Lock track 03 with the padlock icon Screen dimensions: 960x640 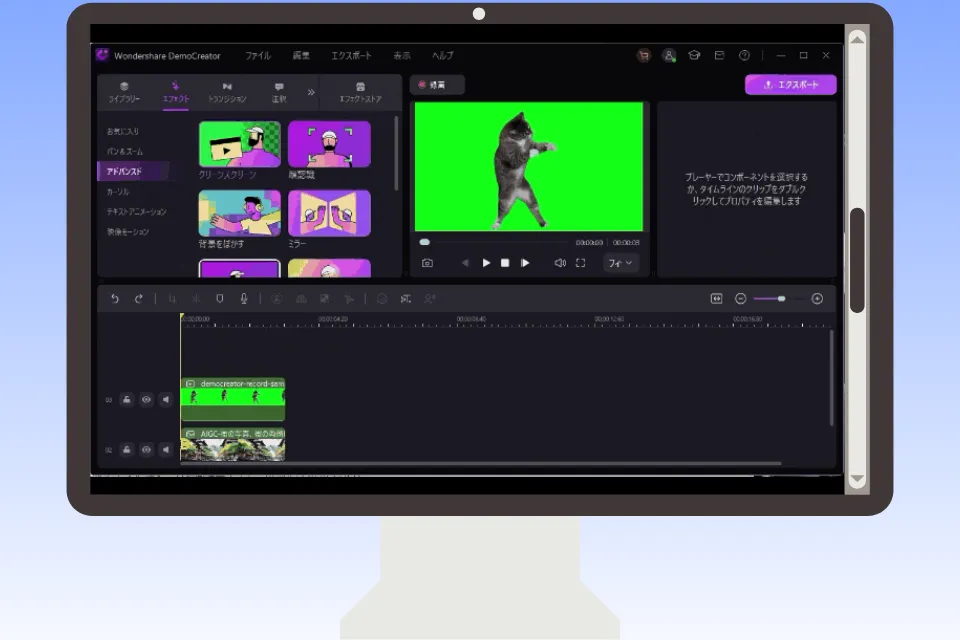(127, 399)
